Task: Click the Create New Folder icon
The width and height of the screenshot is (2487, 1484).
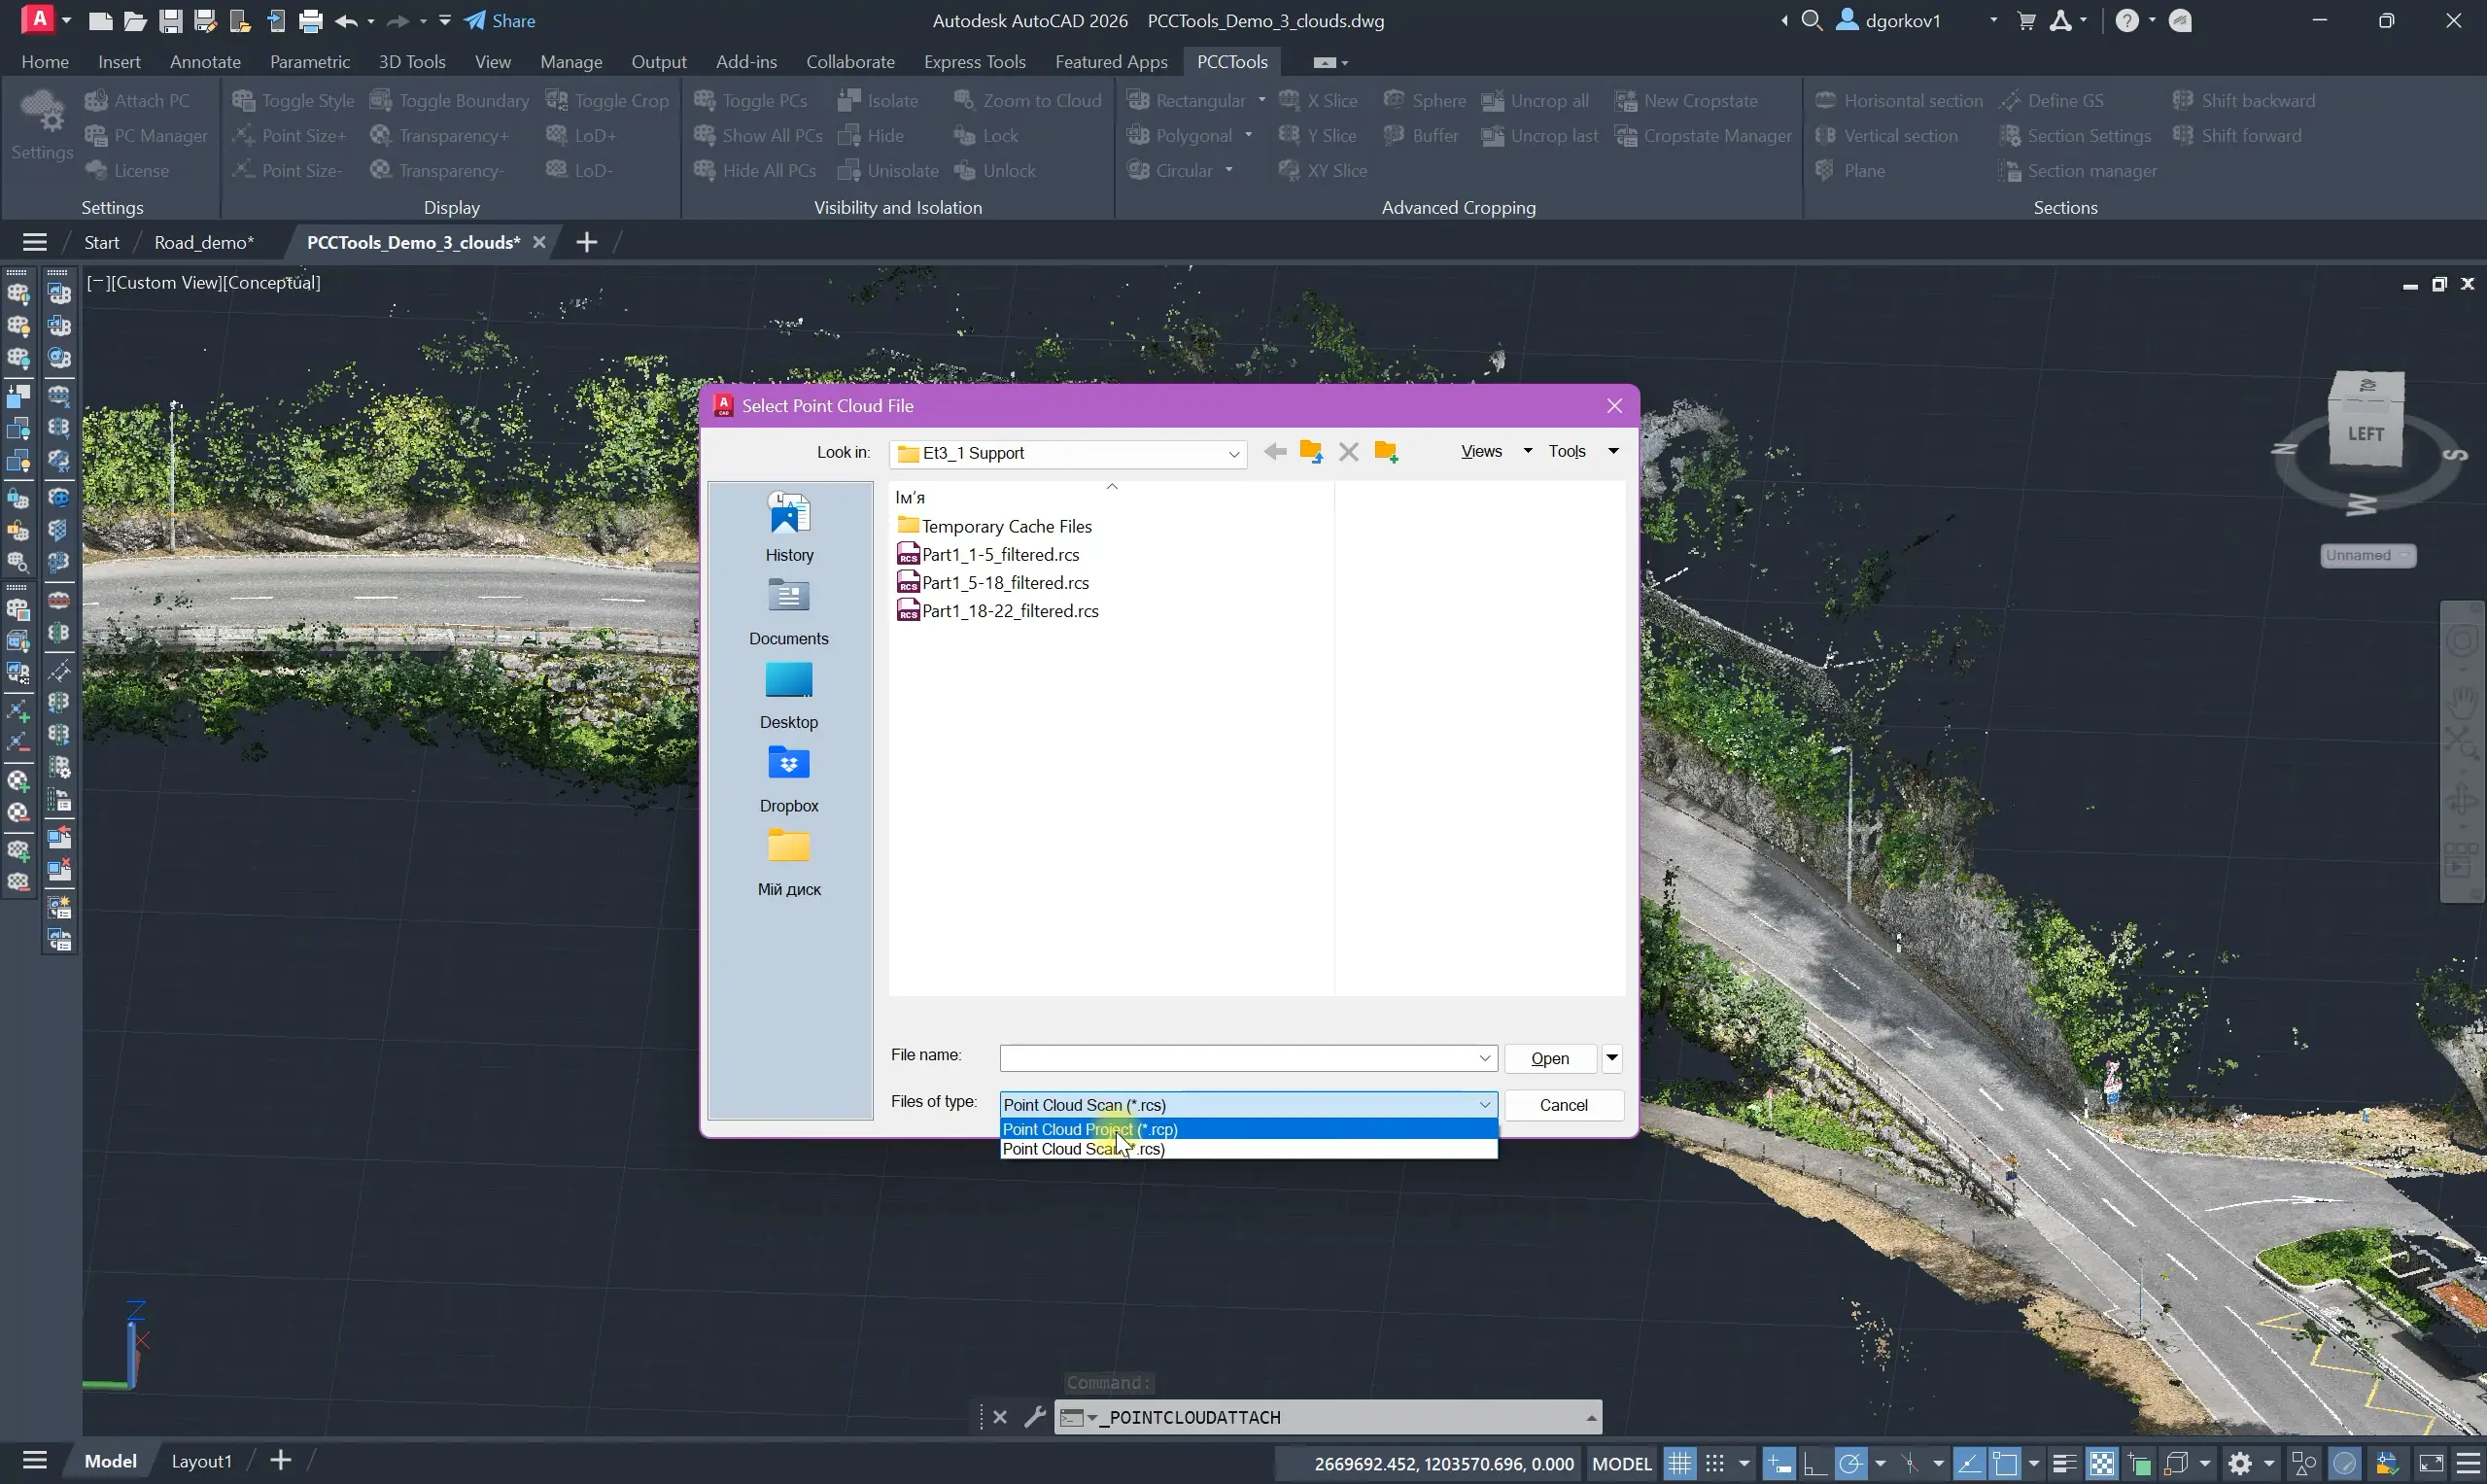Action: coord(1386,452)
